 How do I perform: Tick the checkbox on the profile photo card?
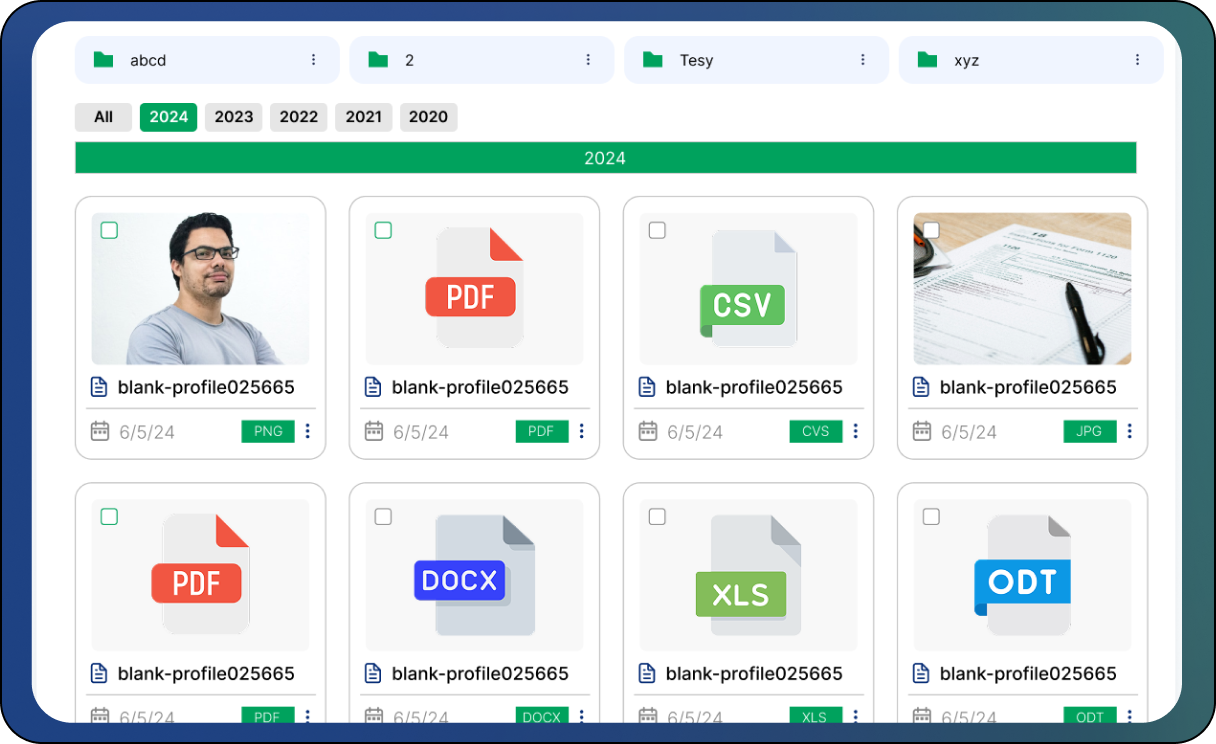(109, 231)
